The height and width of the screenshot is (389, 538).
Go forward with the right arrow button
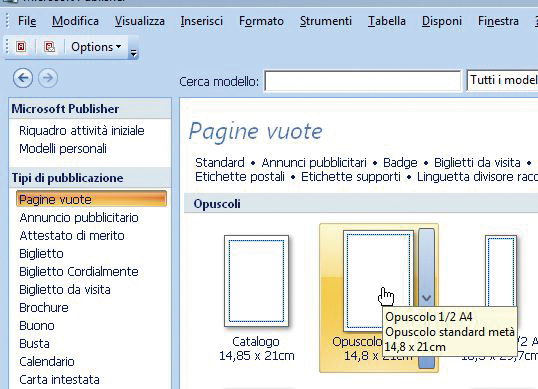click(48, 78)
